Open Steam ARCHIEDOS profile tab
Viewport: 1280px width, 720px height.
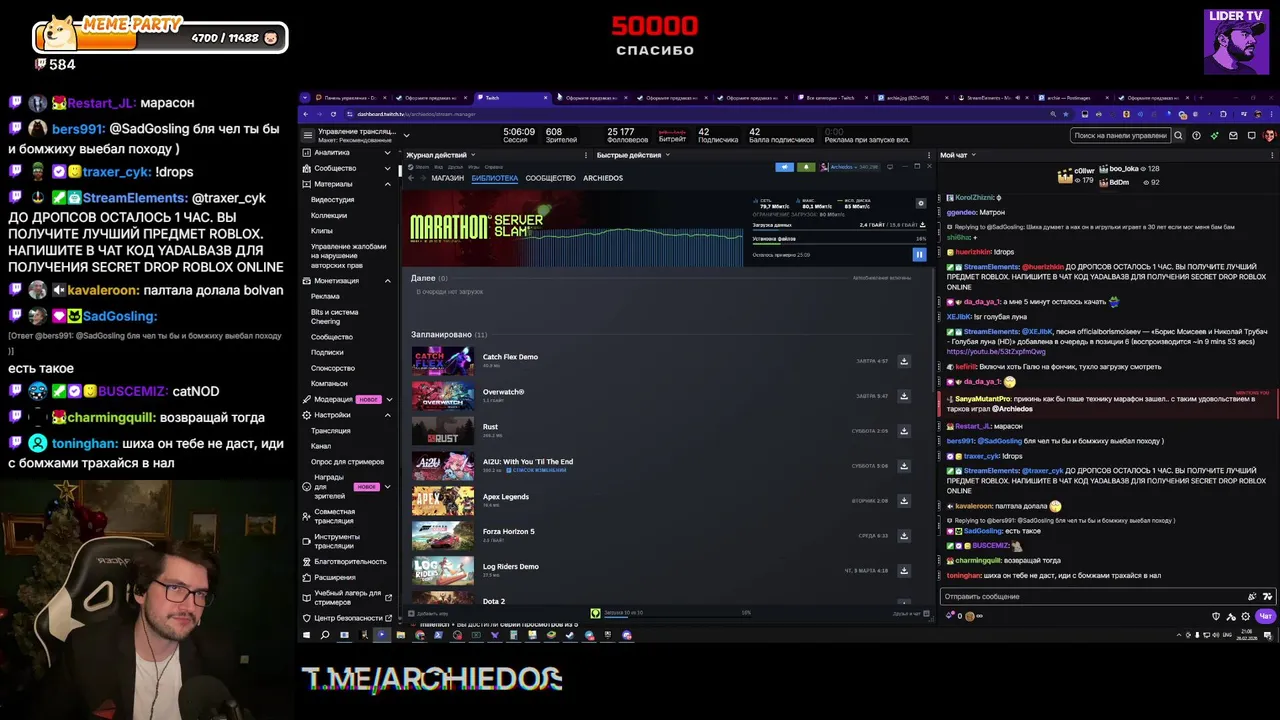pyautogui.click(x=603, y=178)
